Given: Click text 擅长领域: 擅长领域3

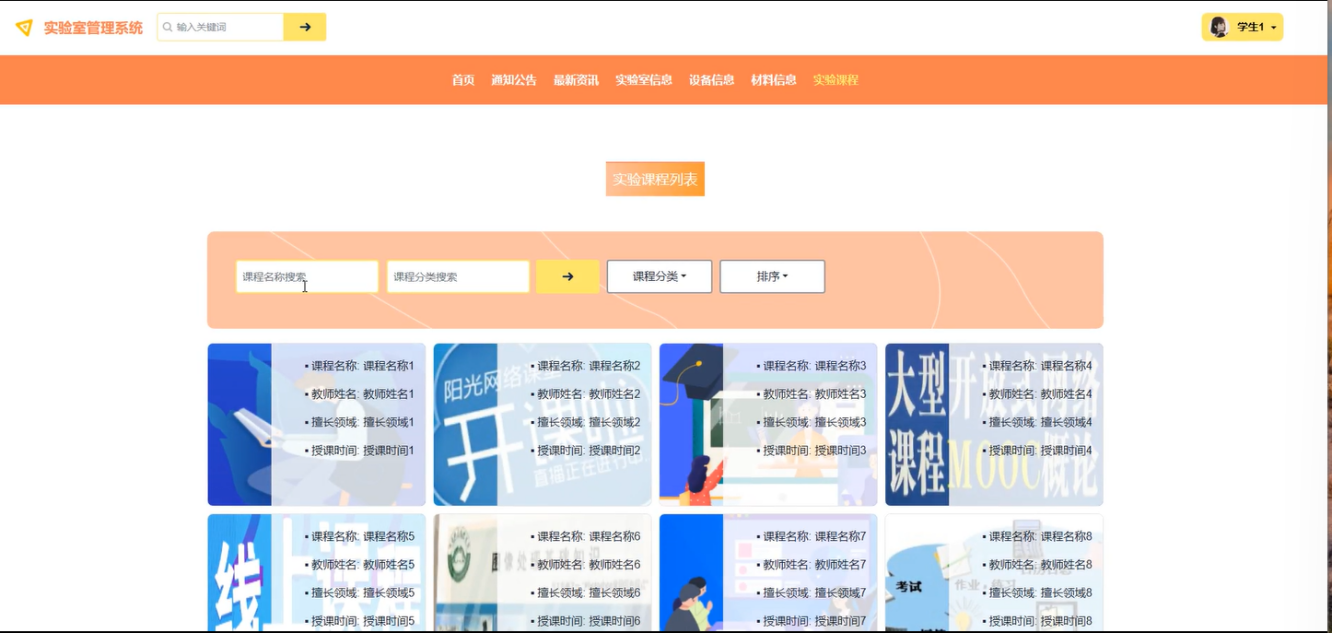Looking at the screenshot, I should point(814,422).
